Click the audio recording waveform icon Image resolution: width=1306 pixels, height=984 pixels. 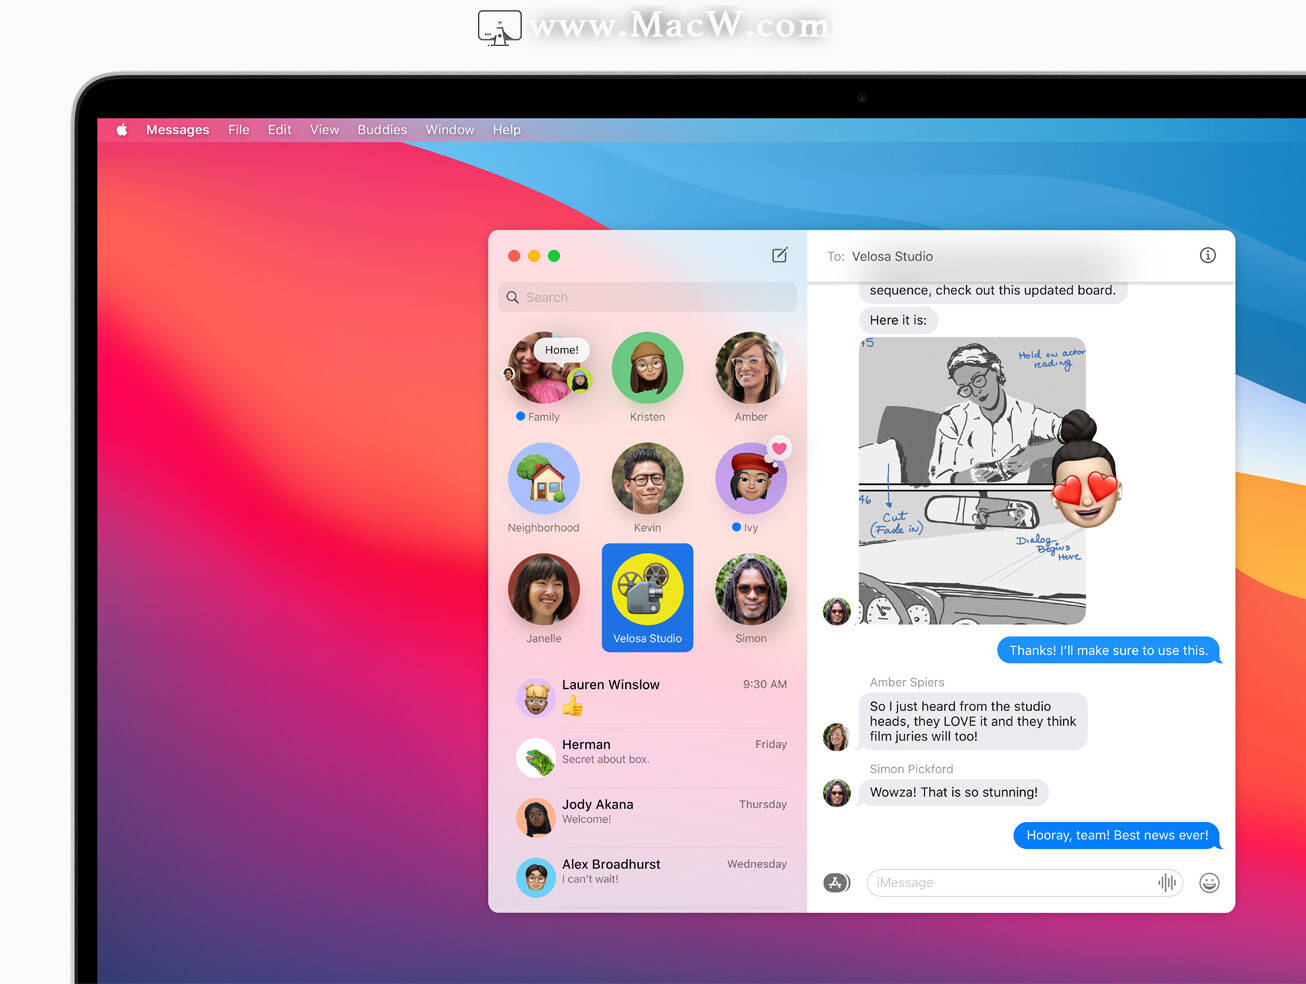point(1167,882)
